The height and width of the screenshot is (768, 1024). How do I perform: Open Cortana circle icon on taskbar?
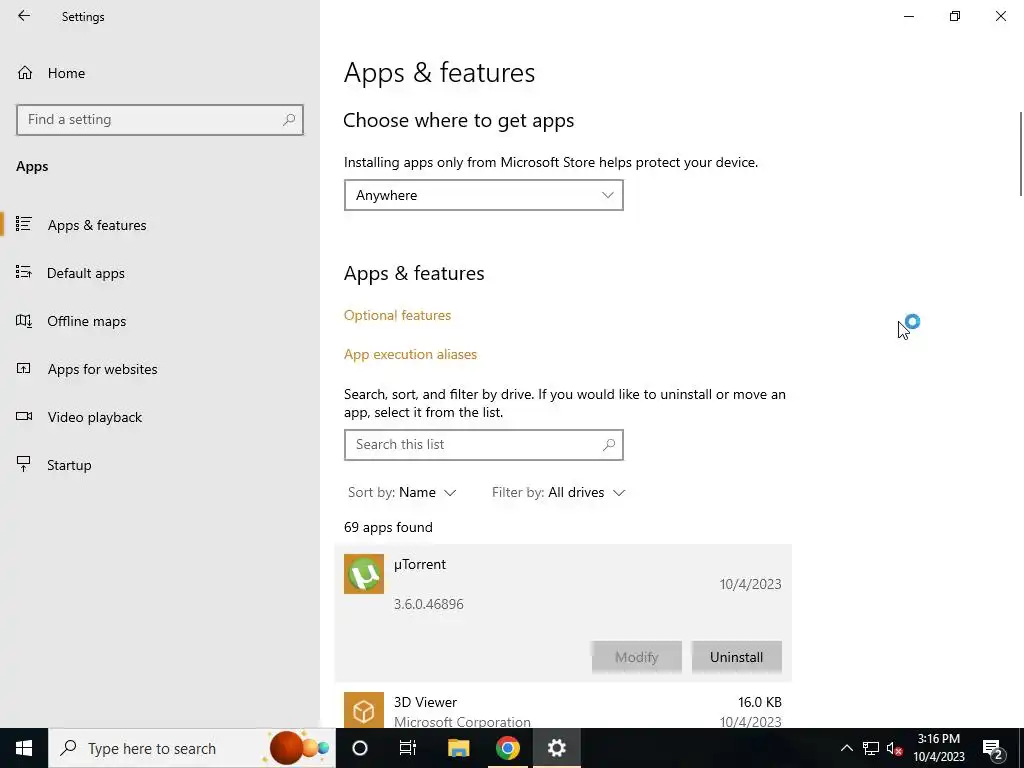pos(360,748)
